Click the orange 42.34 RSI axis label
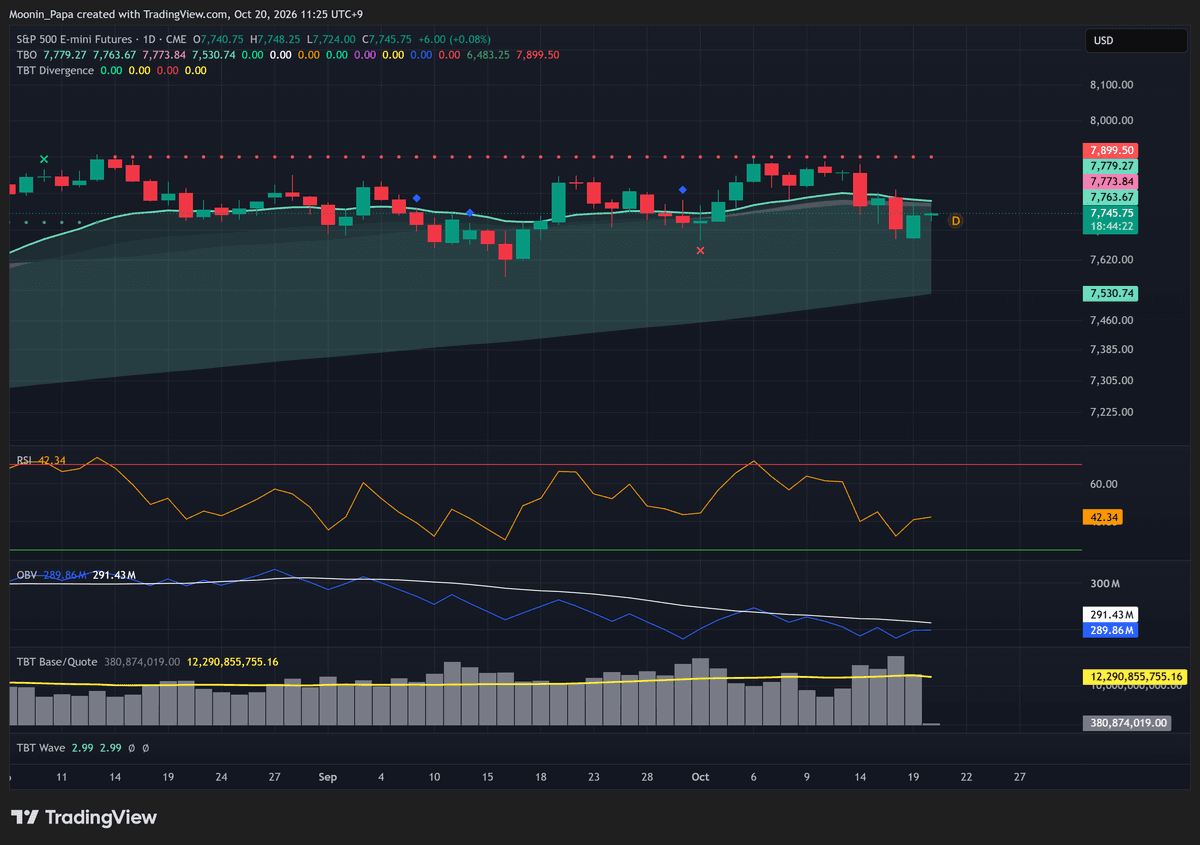 coord(1105,517)
